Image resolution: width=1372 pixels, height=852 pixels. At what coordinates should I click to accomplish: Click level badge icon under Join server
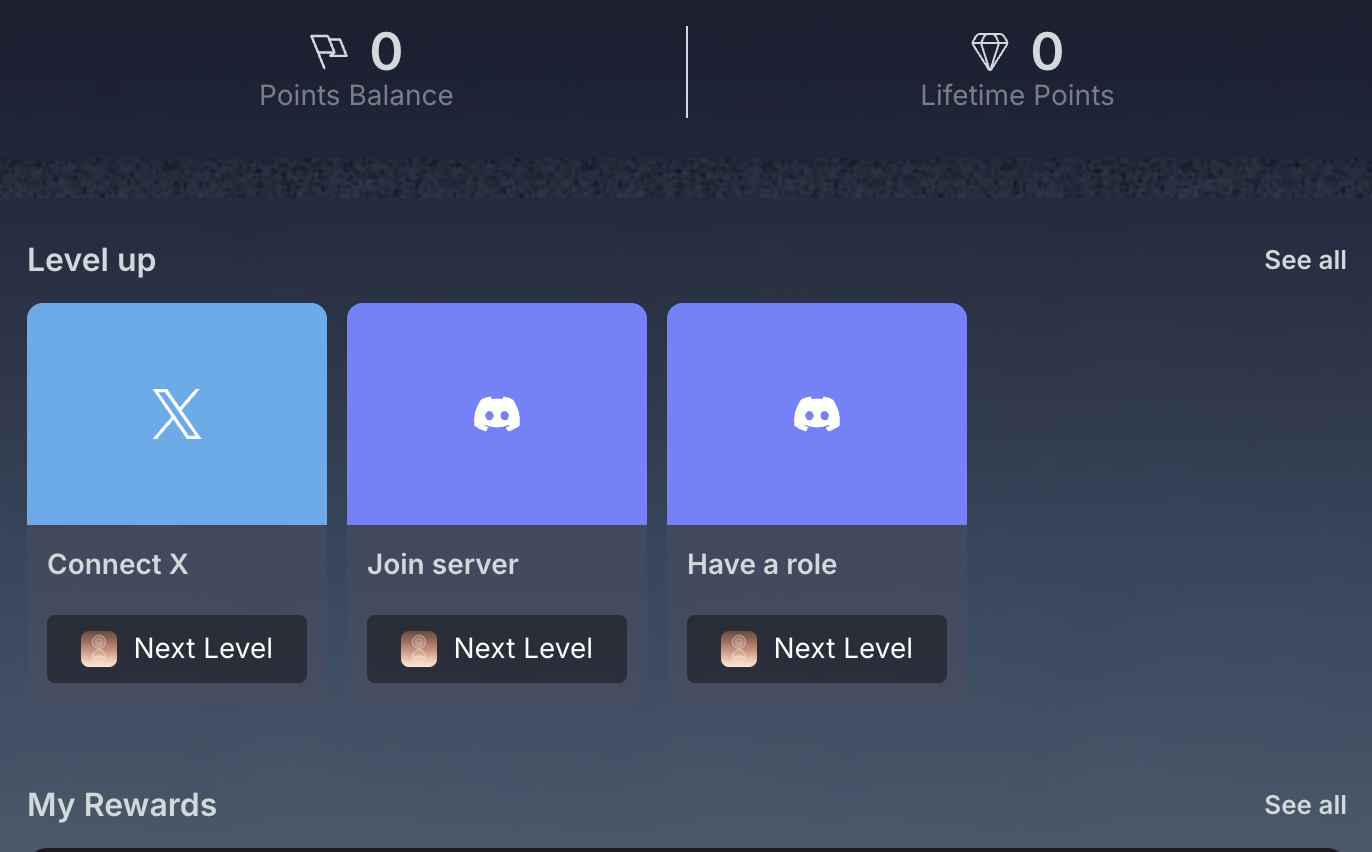(419, 649)
